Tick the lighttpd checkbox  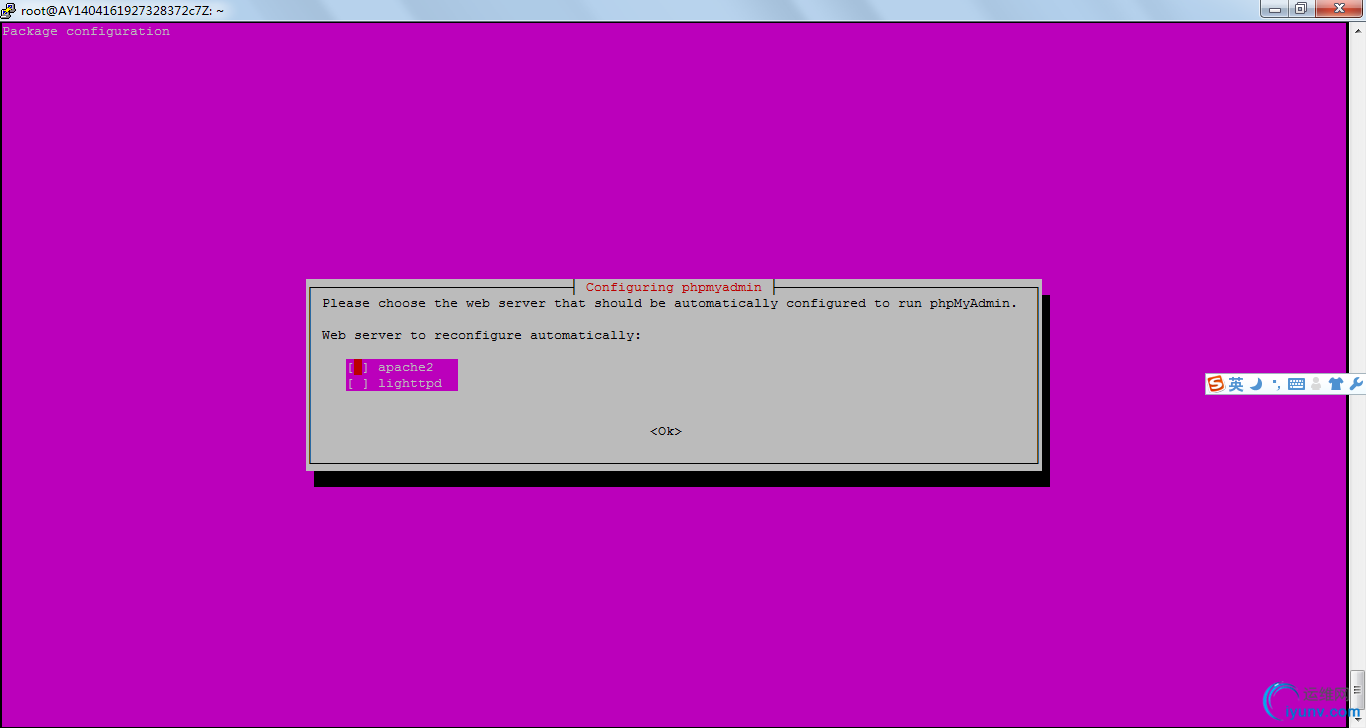(358, 384)
